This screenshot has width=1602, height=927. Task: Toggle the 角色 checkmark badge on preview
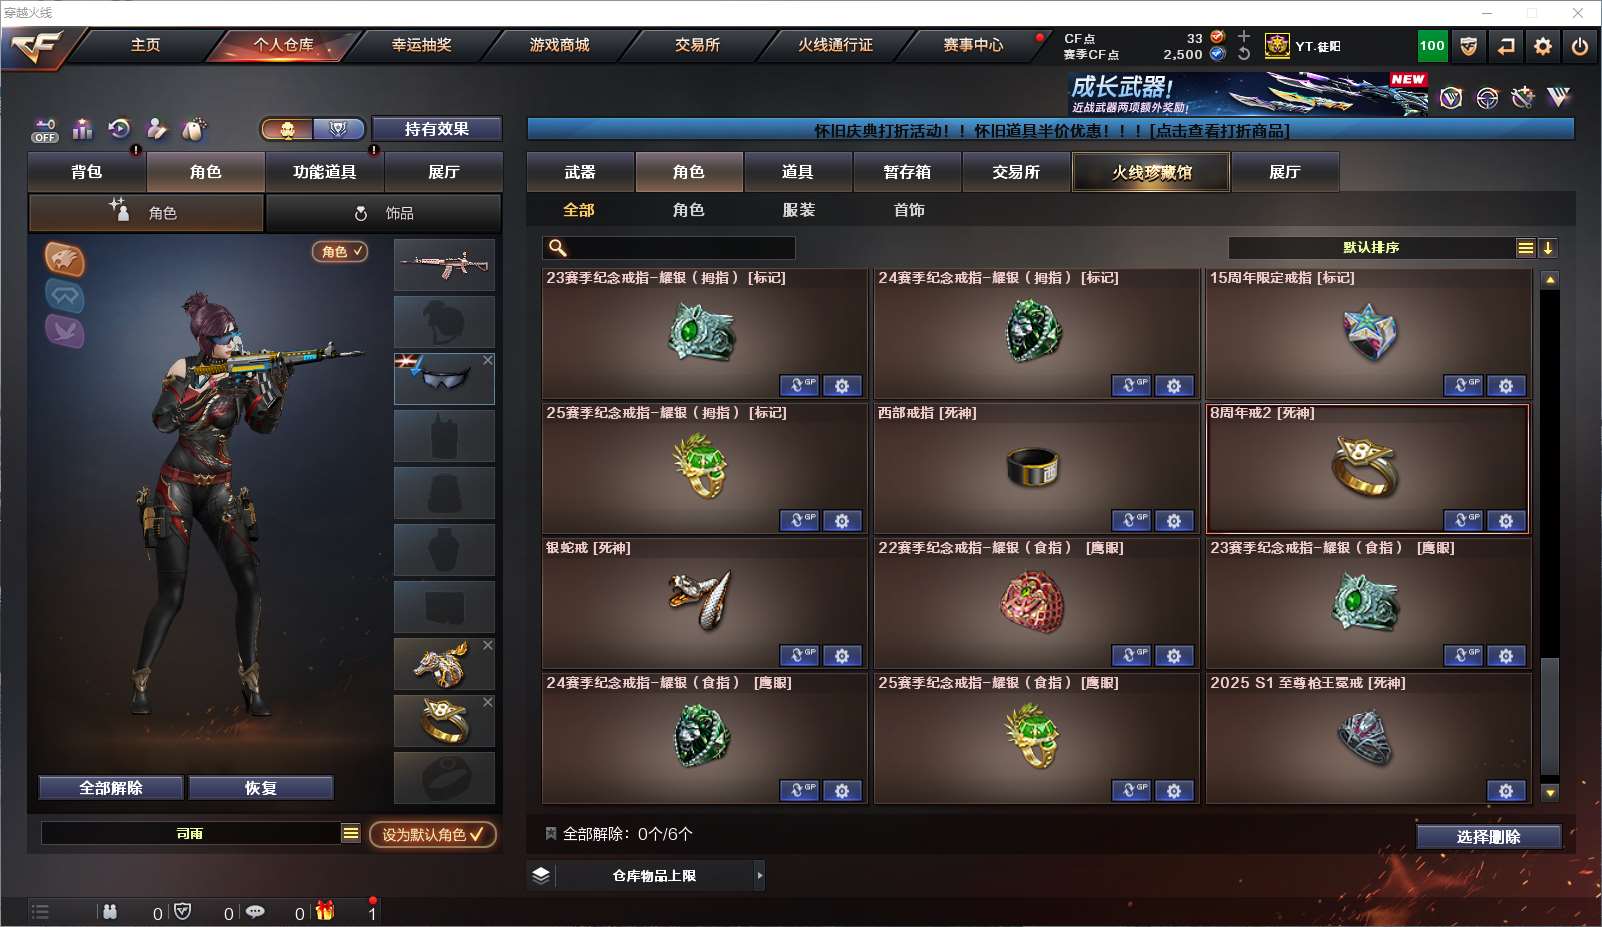click(340, 252)
